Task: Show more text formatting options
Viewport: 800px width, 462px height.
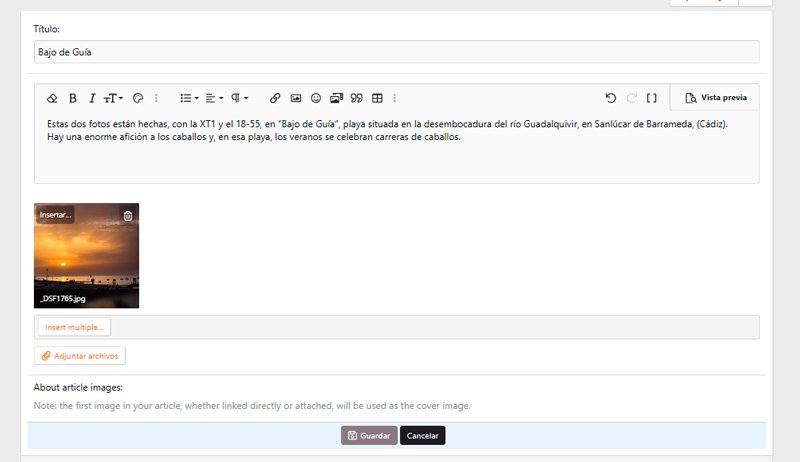Action: pyautogui.click(x=156, y=98)
